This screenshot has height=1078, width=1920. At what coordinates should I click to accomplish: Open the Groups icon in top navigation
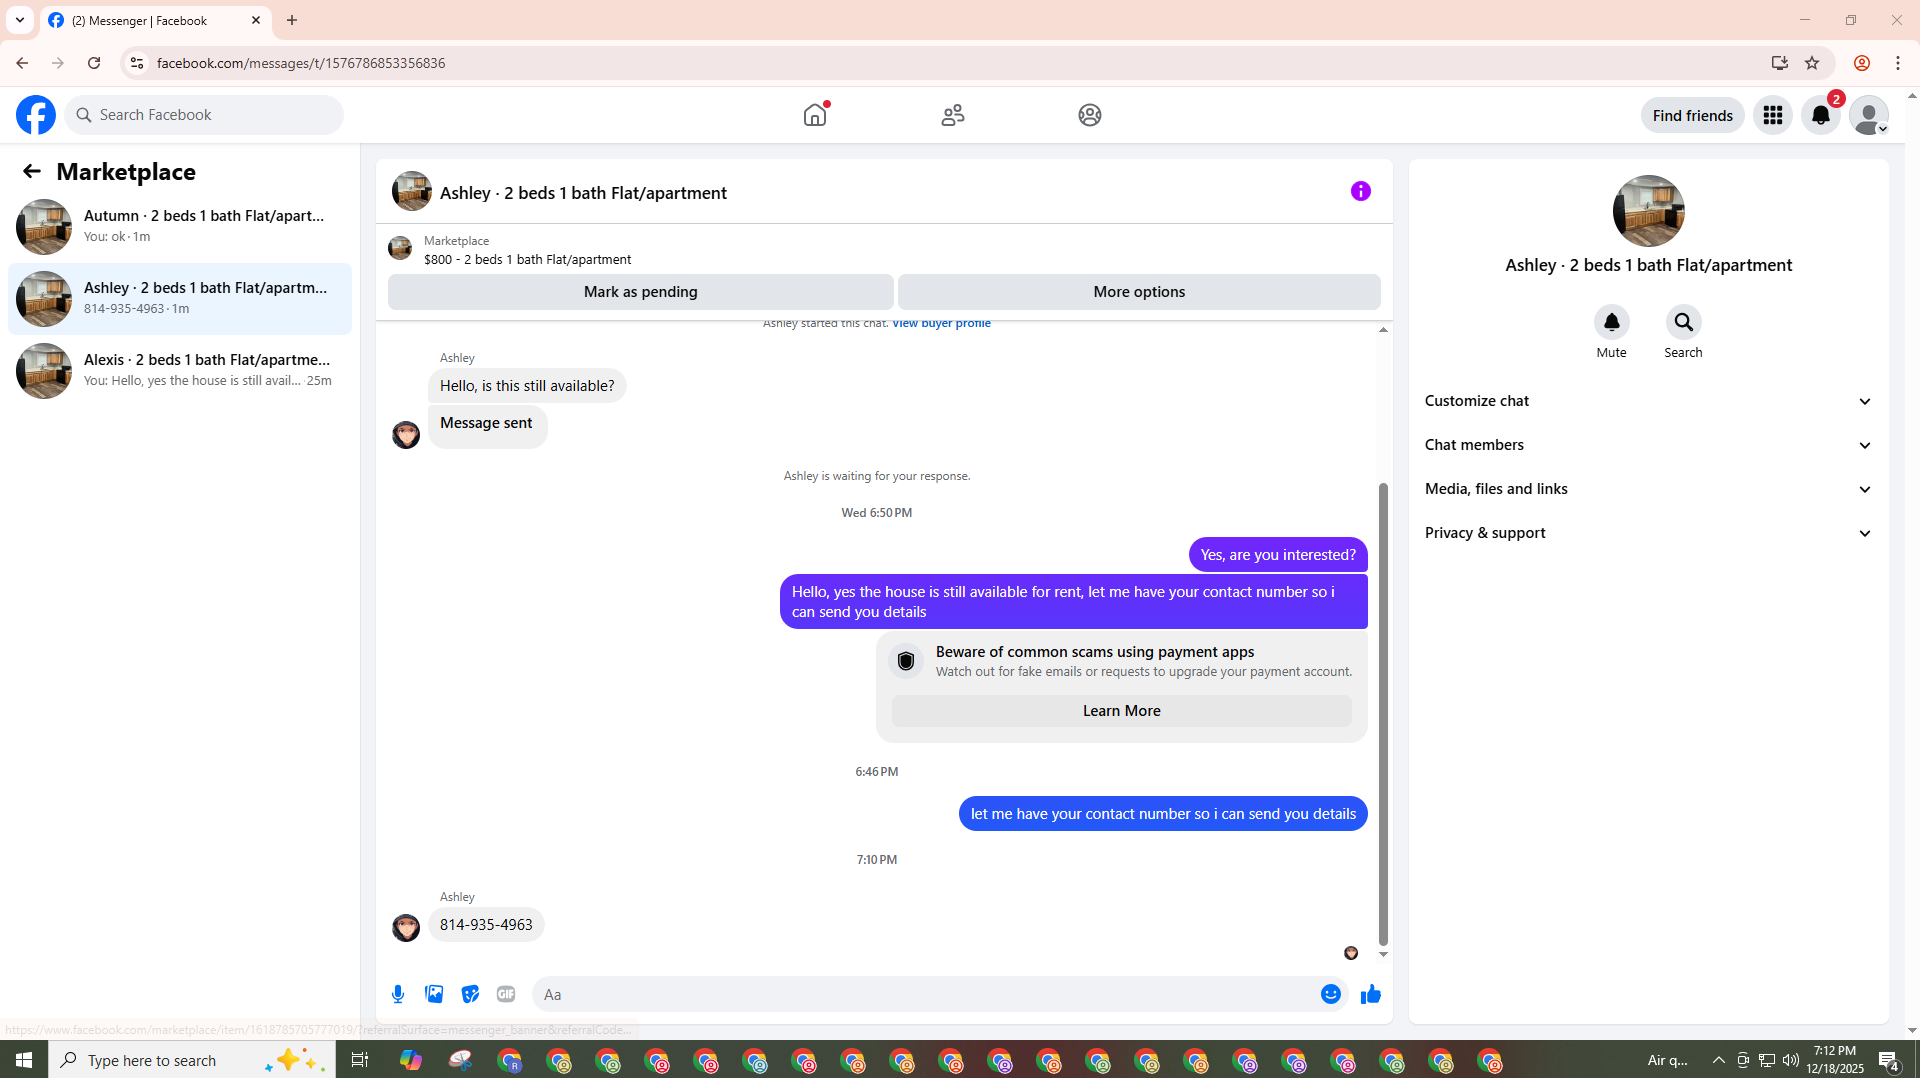pyautogui.click(x=1090, y=115)
